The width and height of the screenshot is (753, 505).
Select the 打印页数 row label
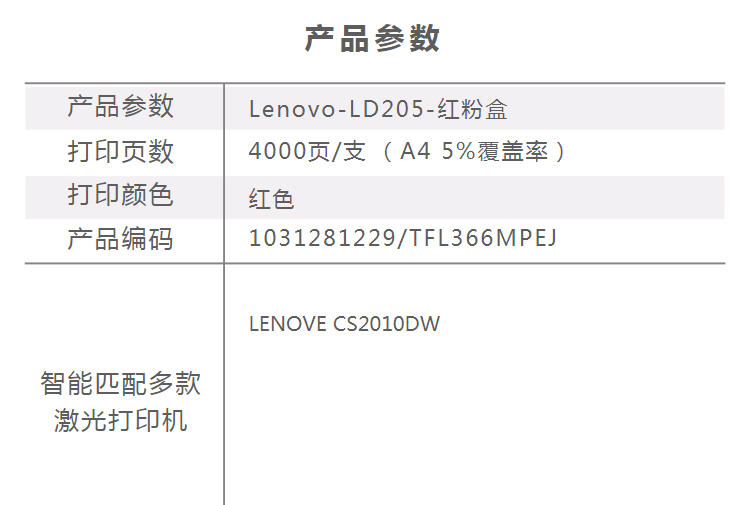pos(120,151)
